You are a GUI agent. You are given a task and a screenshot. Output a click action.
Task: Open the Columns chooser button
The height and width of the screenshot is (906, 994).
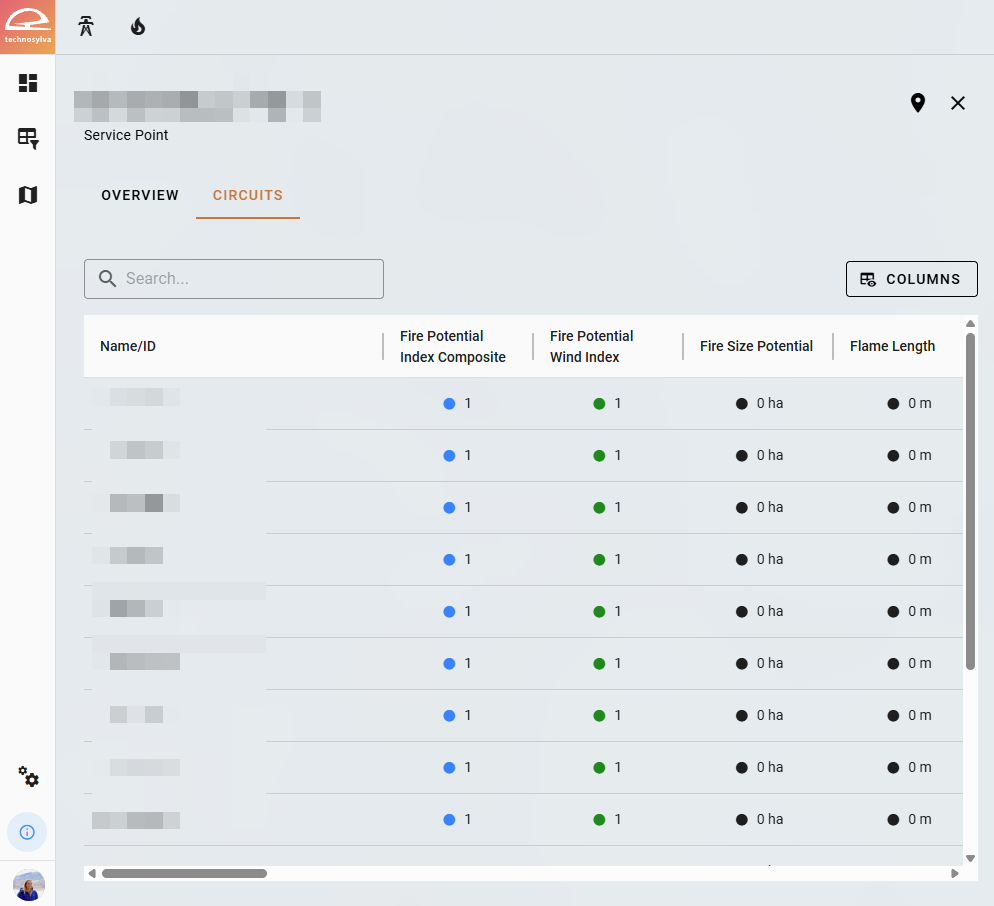coord(911,279)
